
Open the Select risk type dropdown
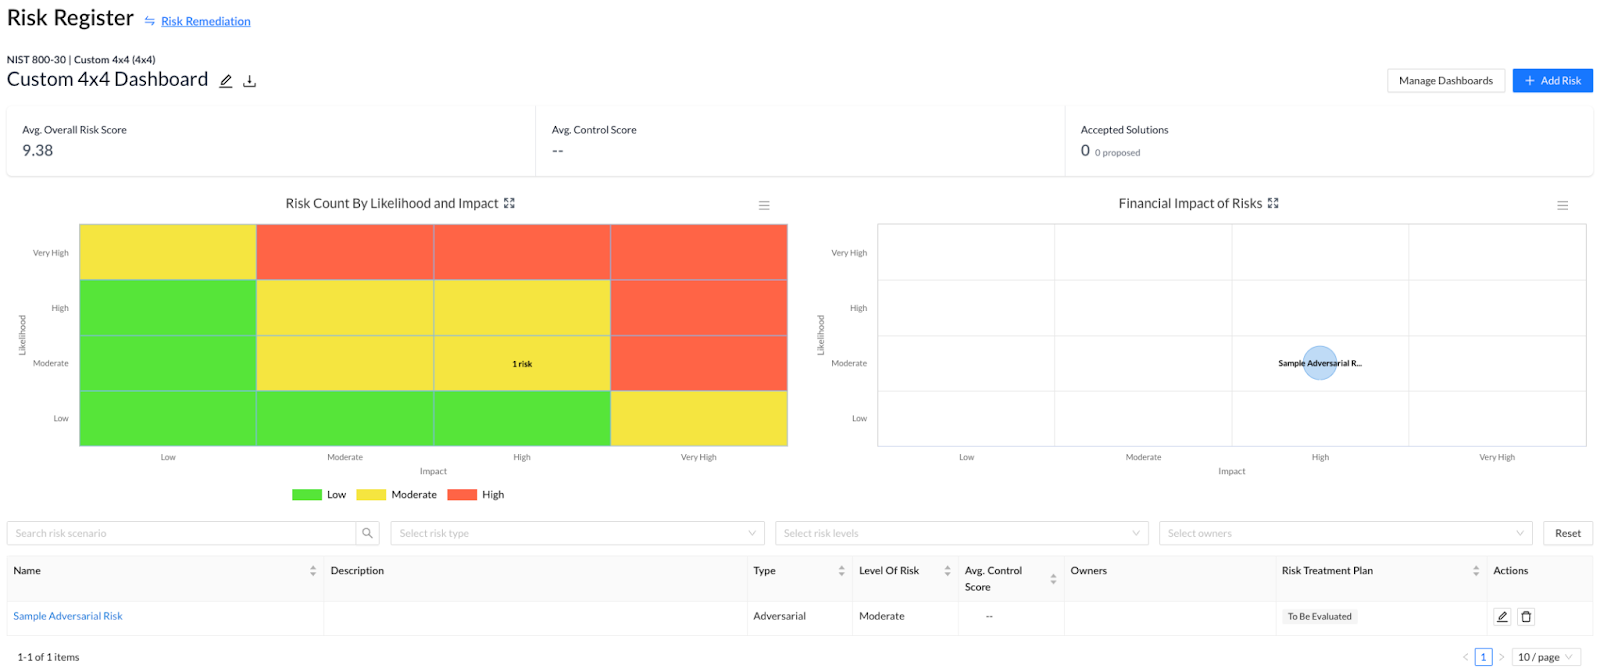577,533
